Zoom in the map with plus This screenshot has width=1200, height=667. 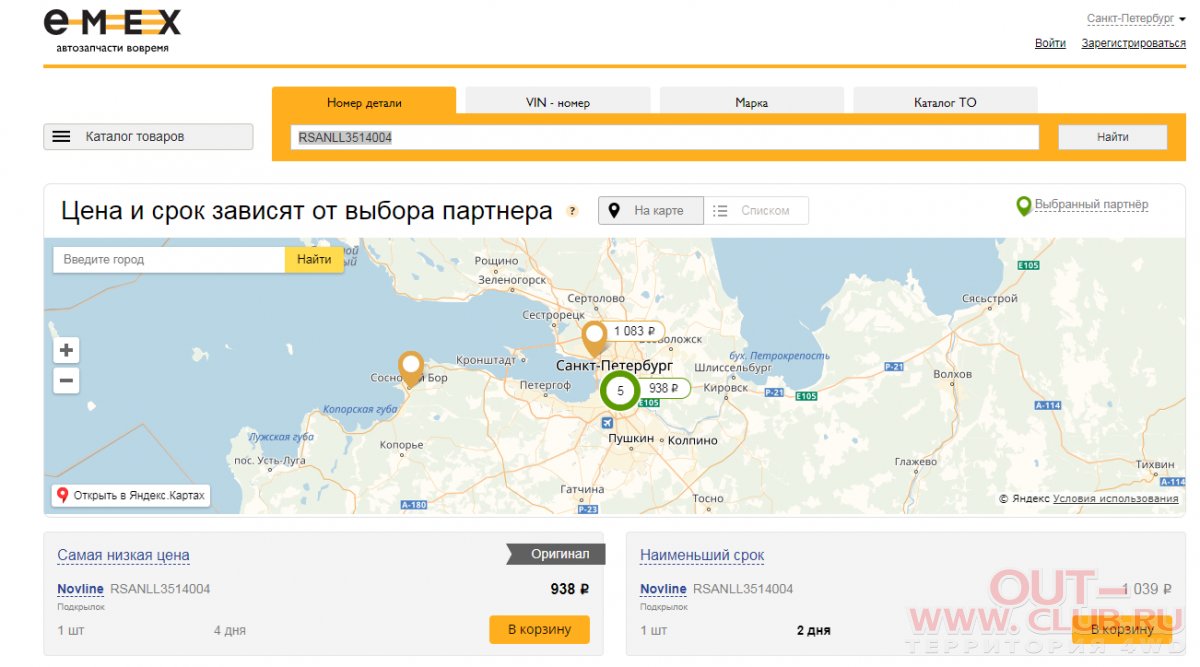coord(67,350)
